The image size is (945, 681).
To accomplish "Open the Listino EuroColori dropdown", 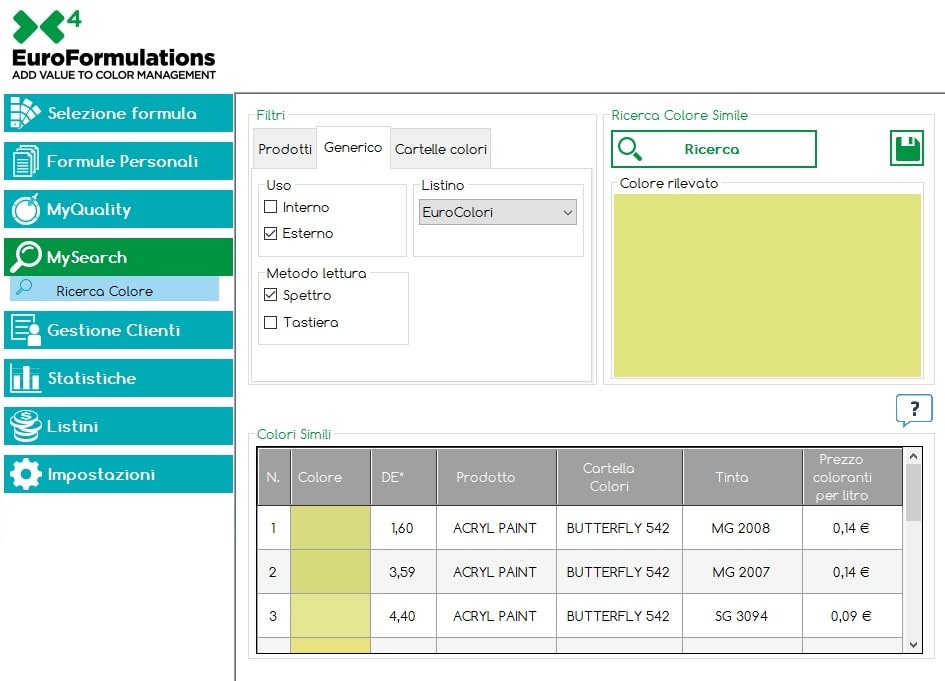I will [498, 212].
